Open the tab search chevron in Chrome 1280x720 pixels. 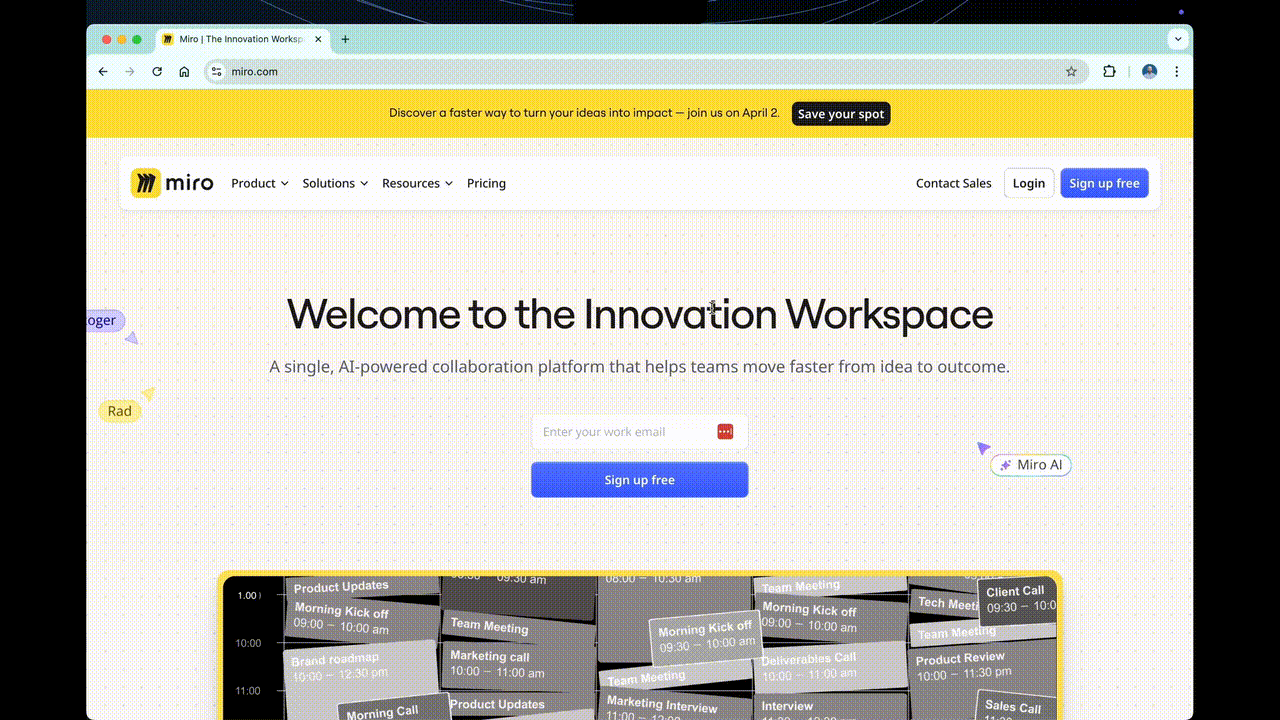pos(1178,39)
